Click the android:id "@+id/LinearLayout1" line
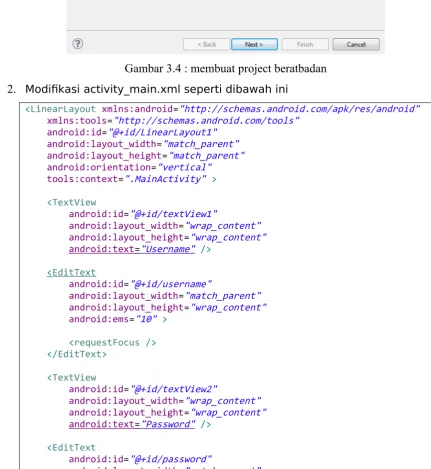The image size is (431, 469). click(x=132, y=133)
